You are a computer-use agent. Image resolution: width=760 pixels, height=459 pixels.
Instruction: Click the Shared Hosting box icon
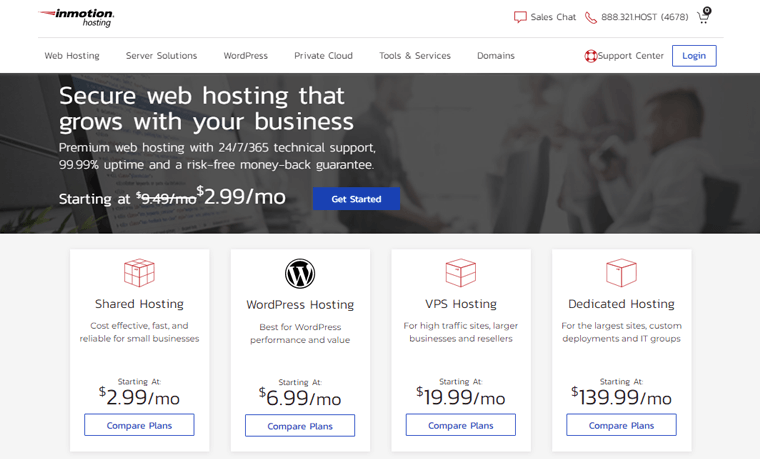139,272
